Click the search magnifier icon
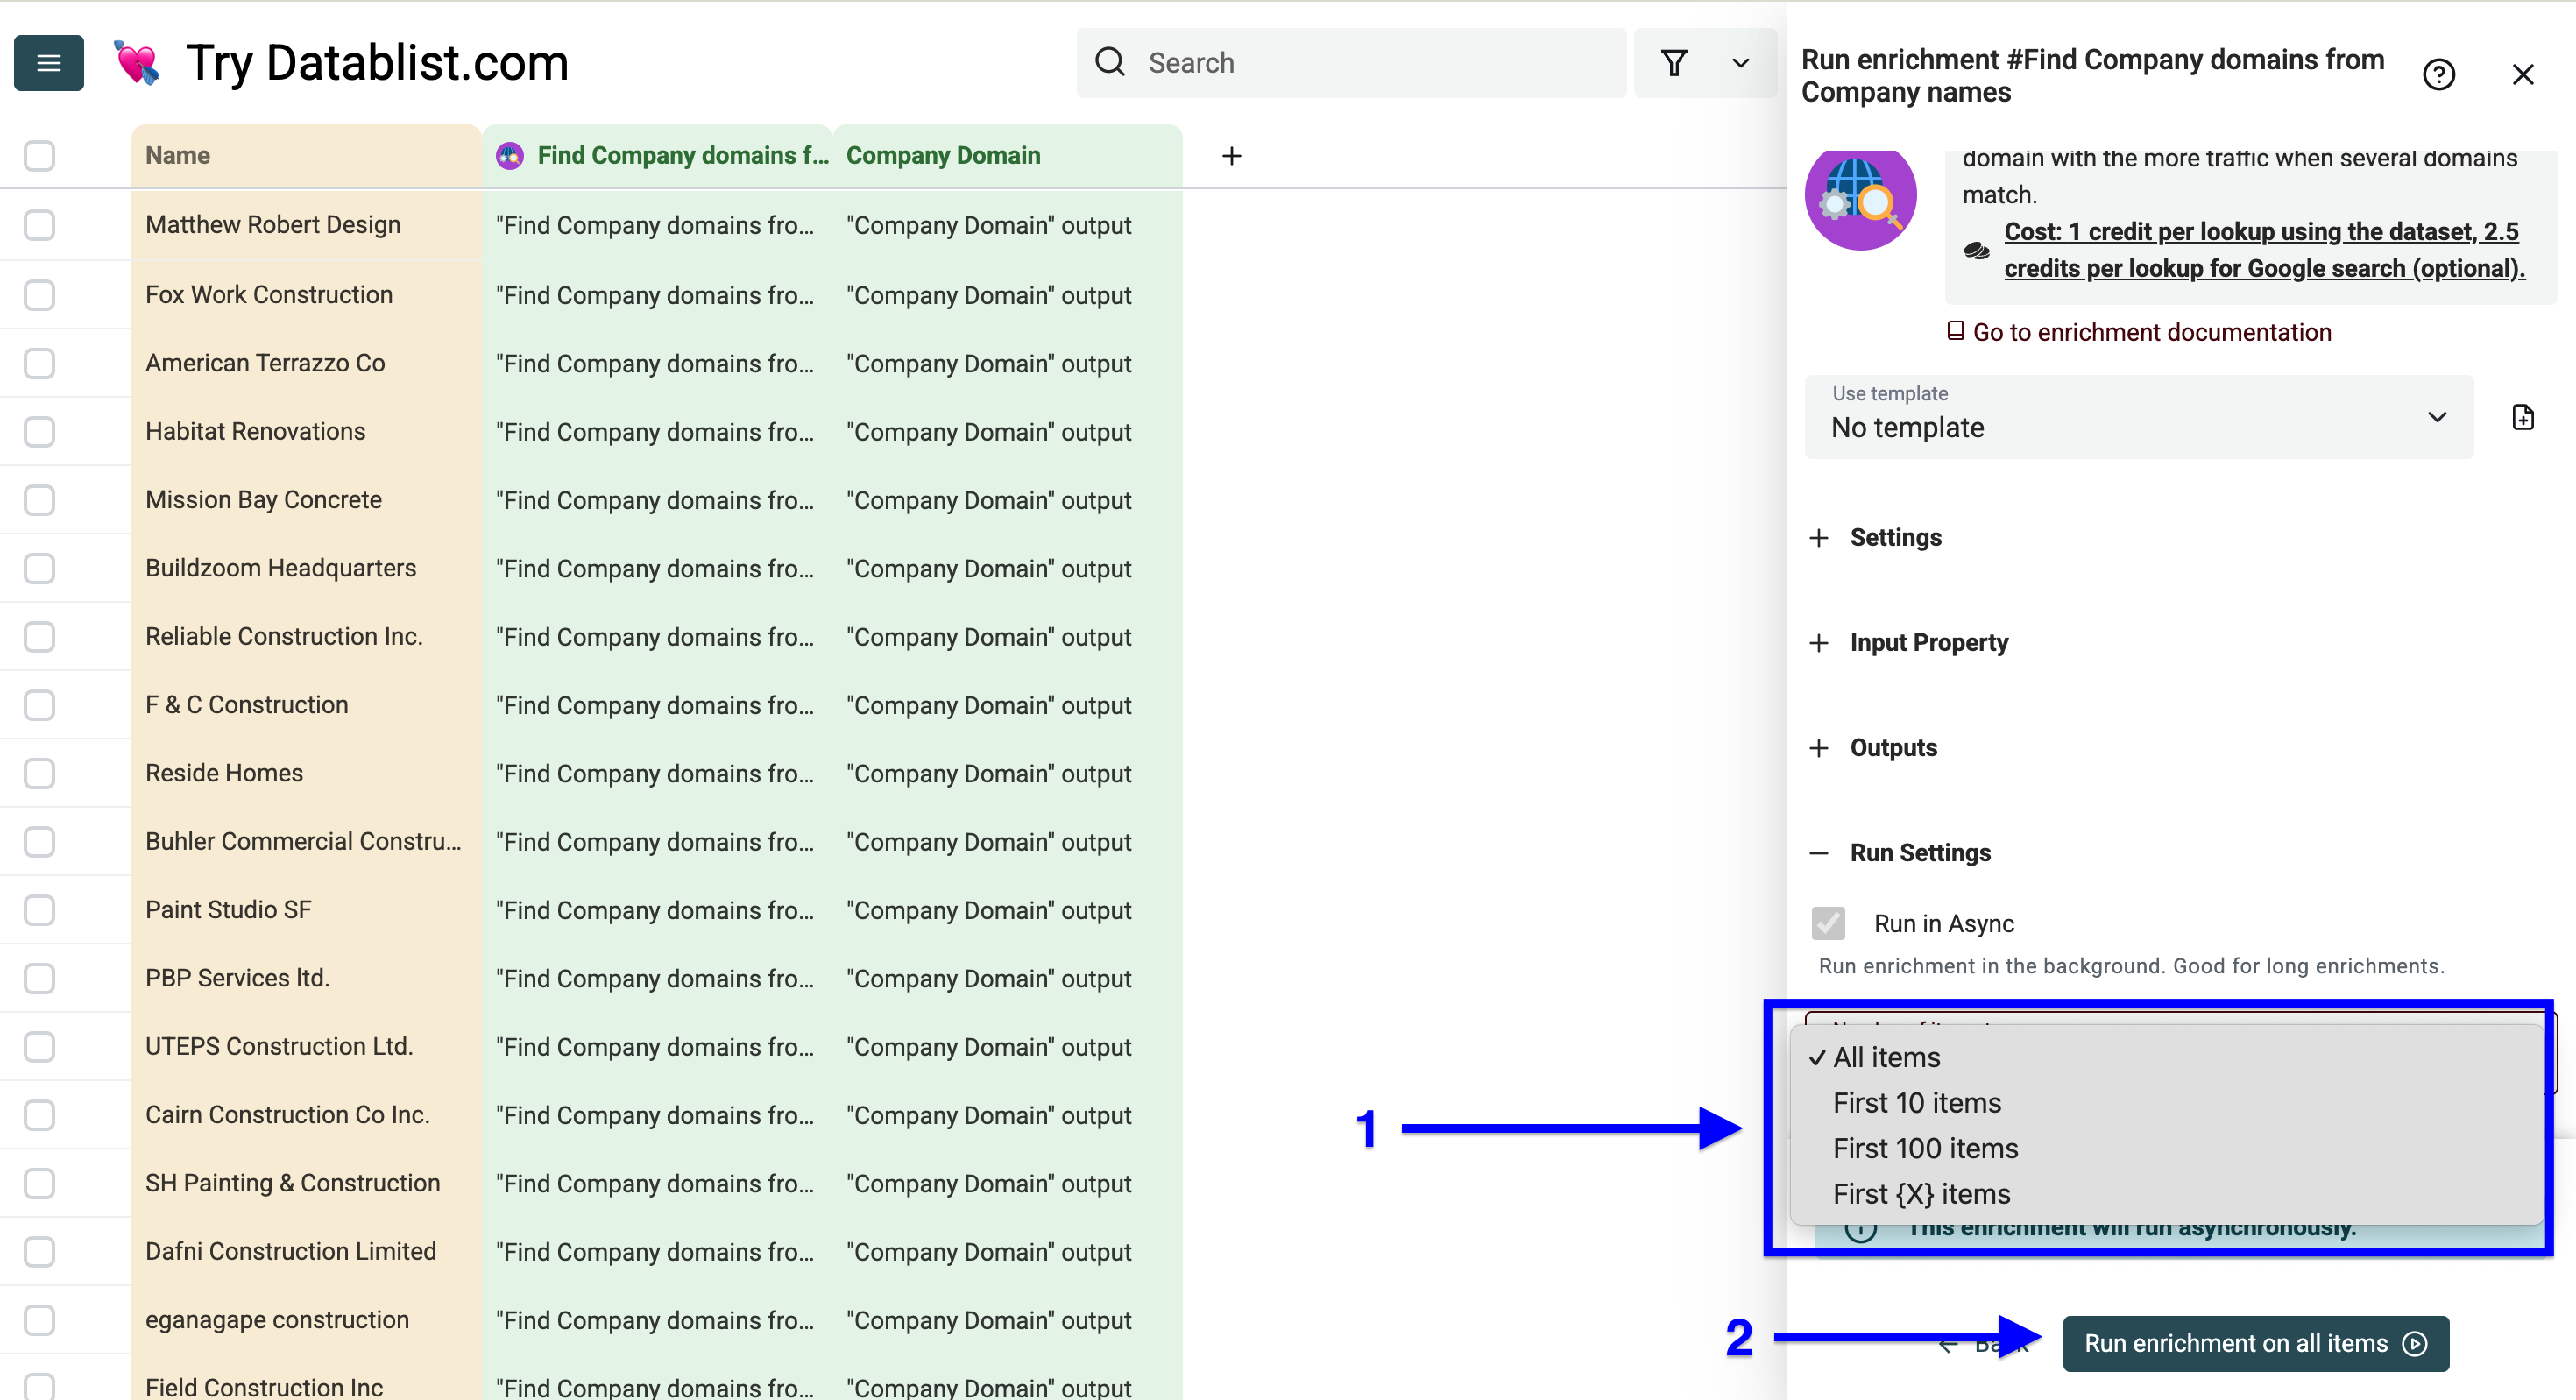The width and height of the screenshot is (2576, 1400). (1110, 62)
